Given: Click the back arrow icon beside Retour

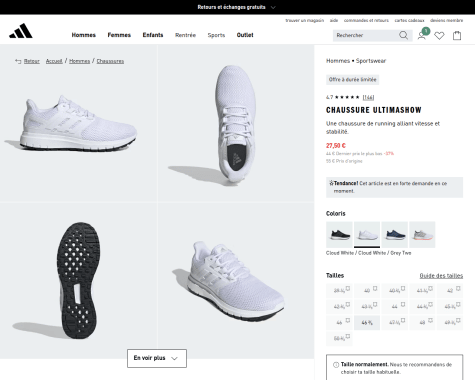Looking at the screenshot, I should [x=18, y=61].
